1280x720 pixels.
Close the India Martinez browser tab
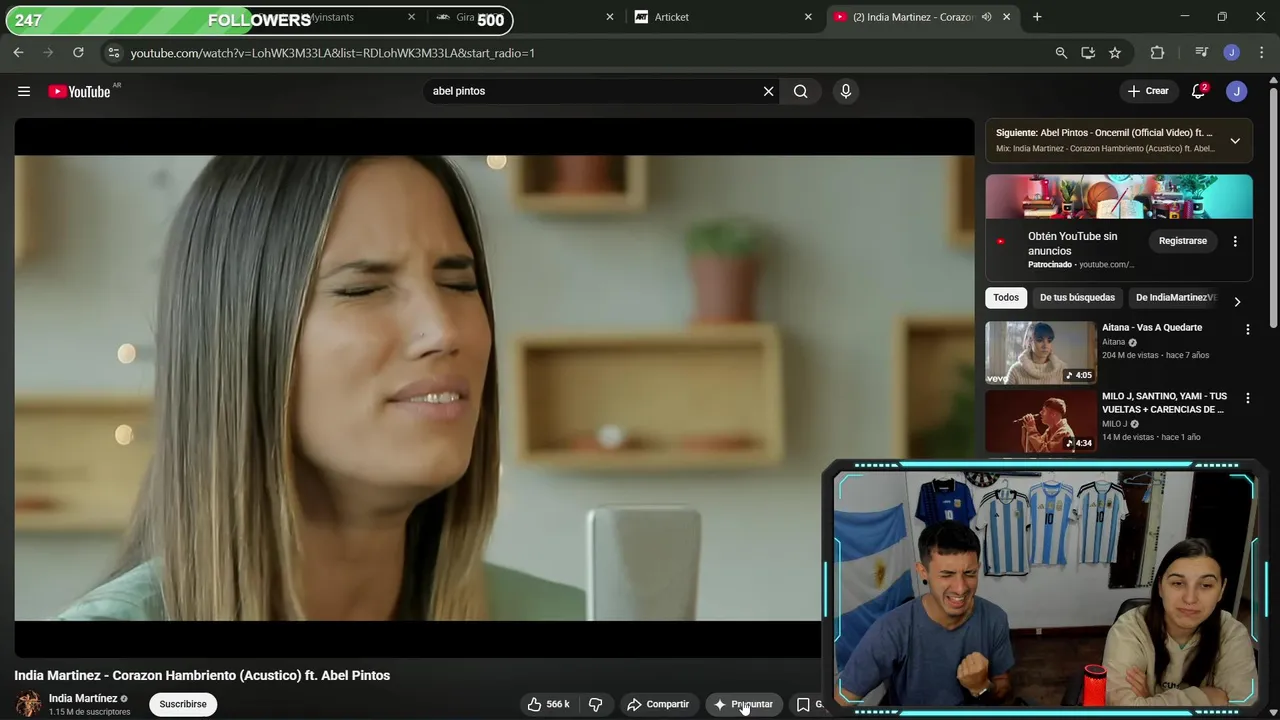pyautogui.click(x=1007, y=17)
